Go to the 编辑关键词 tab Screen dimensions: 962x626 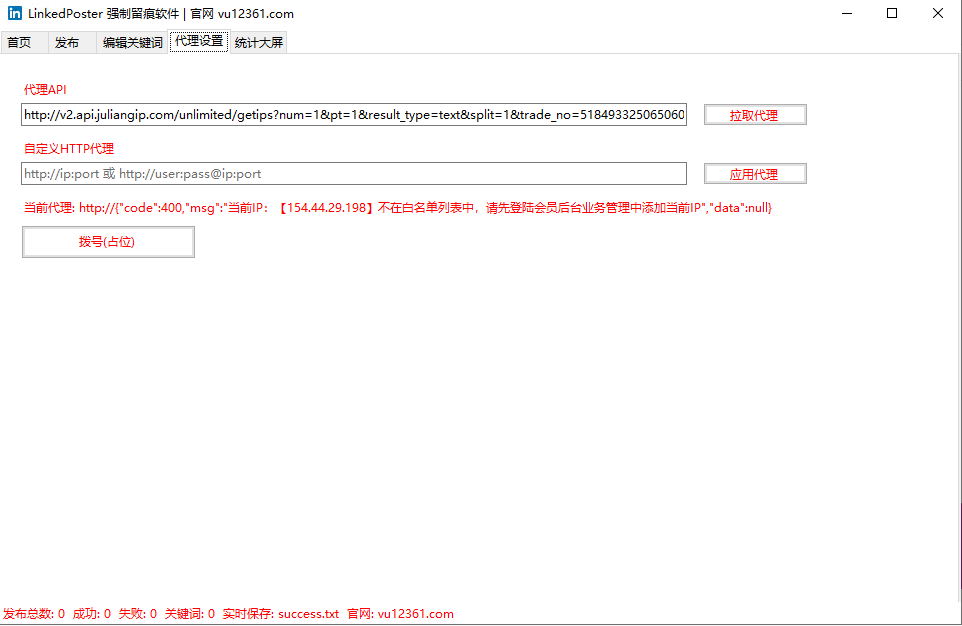pos(132,43)
